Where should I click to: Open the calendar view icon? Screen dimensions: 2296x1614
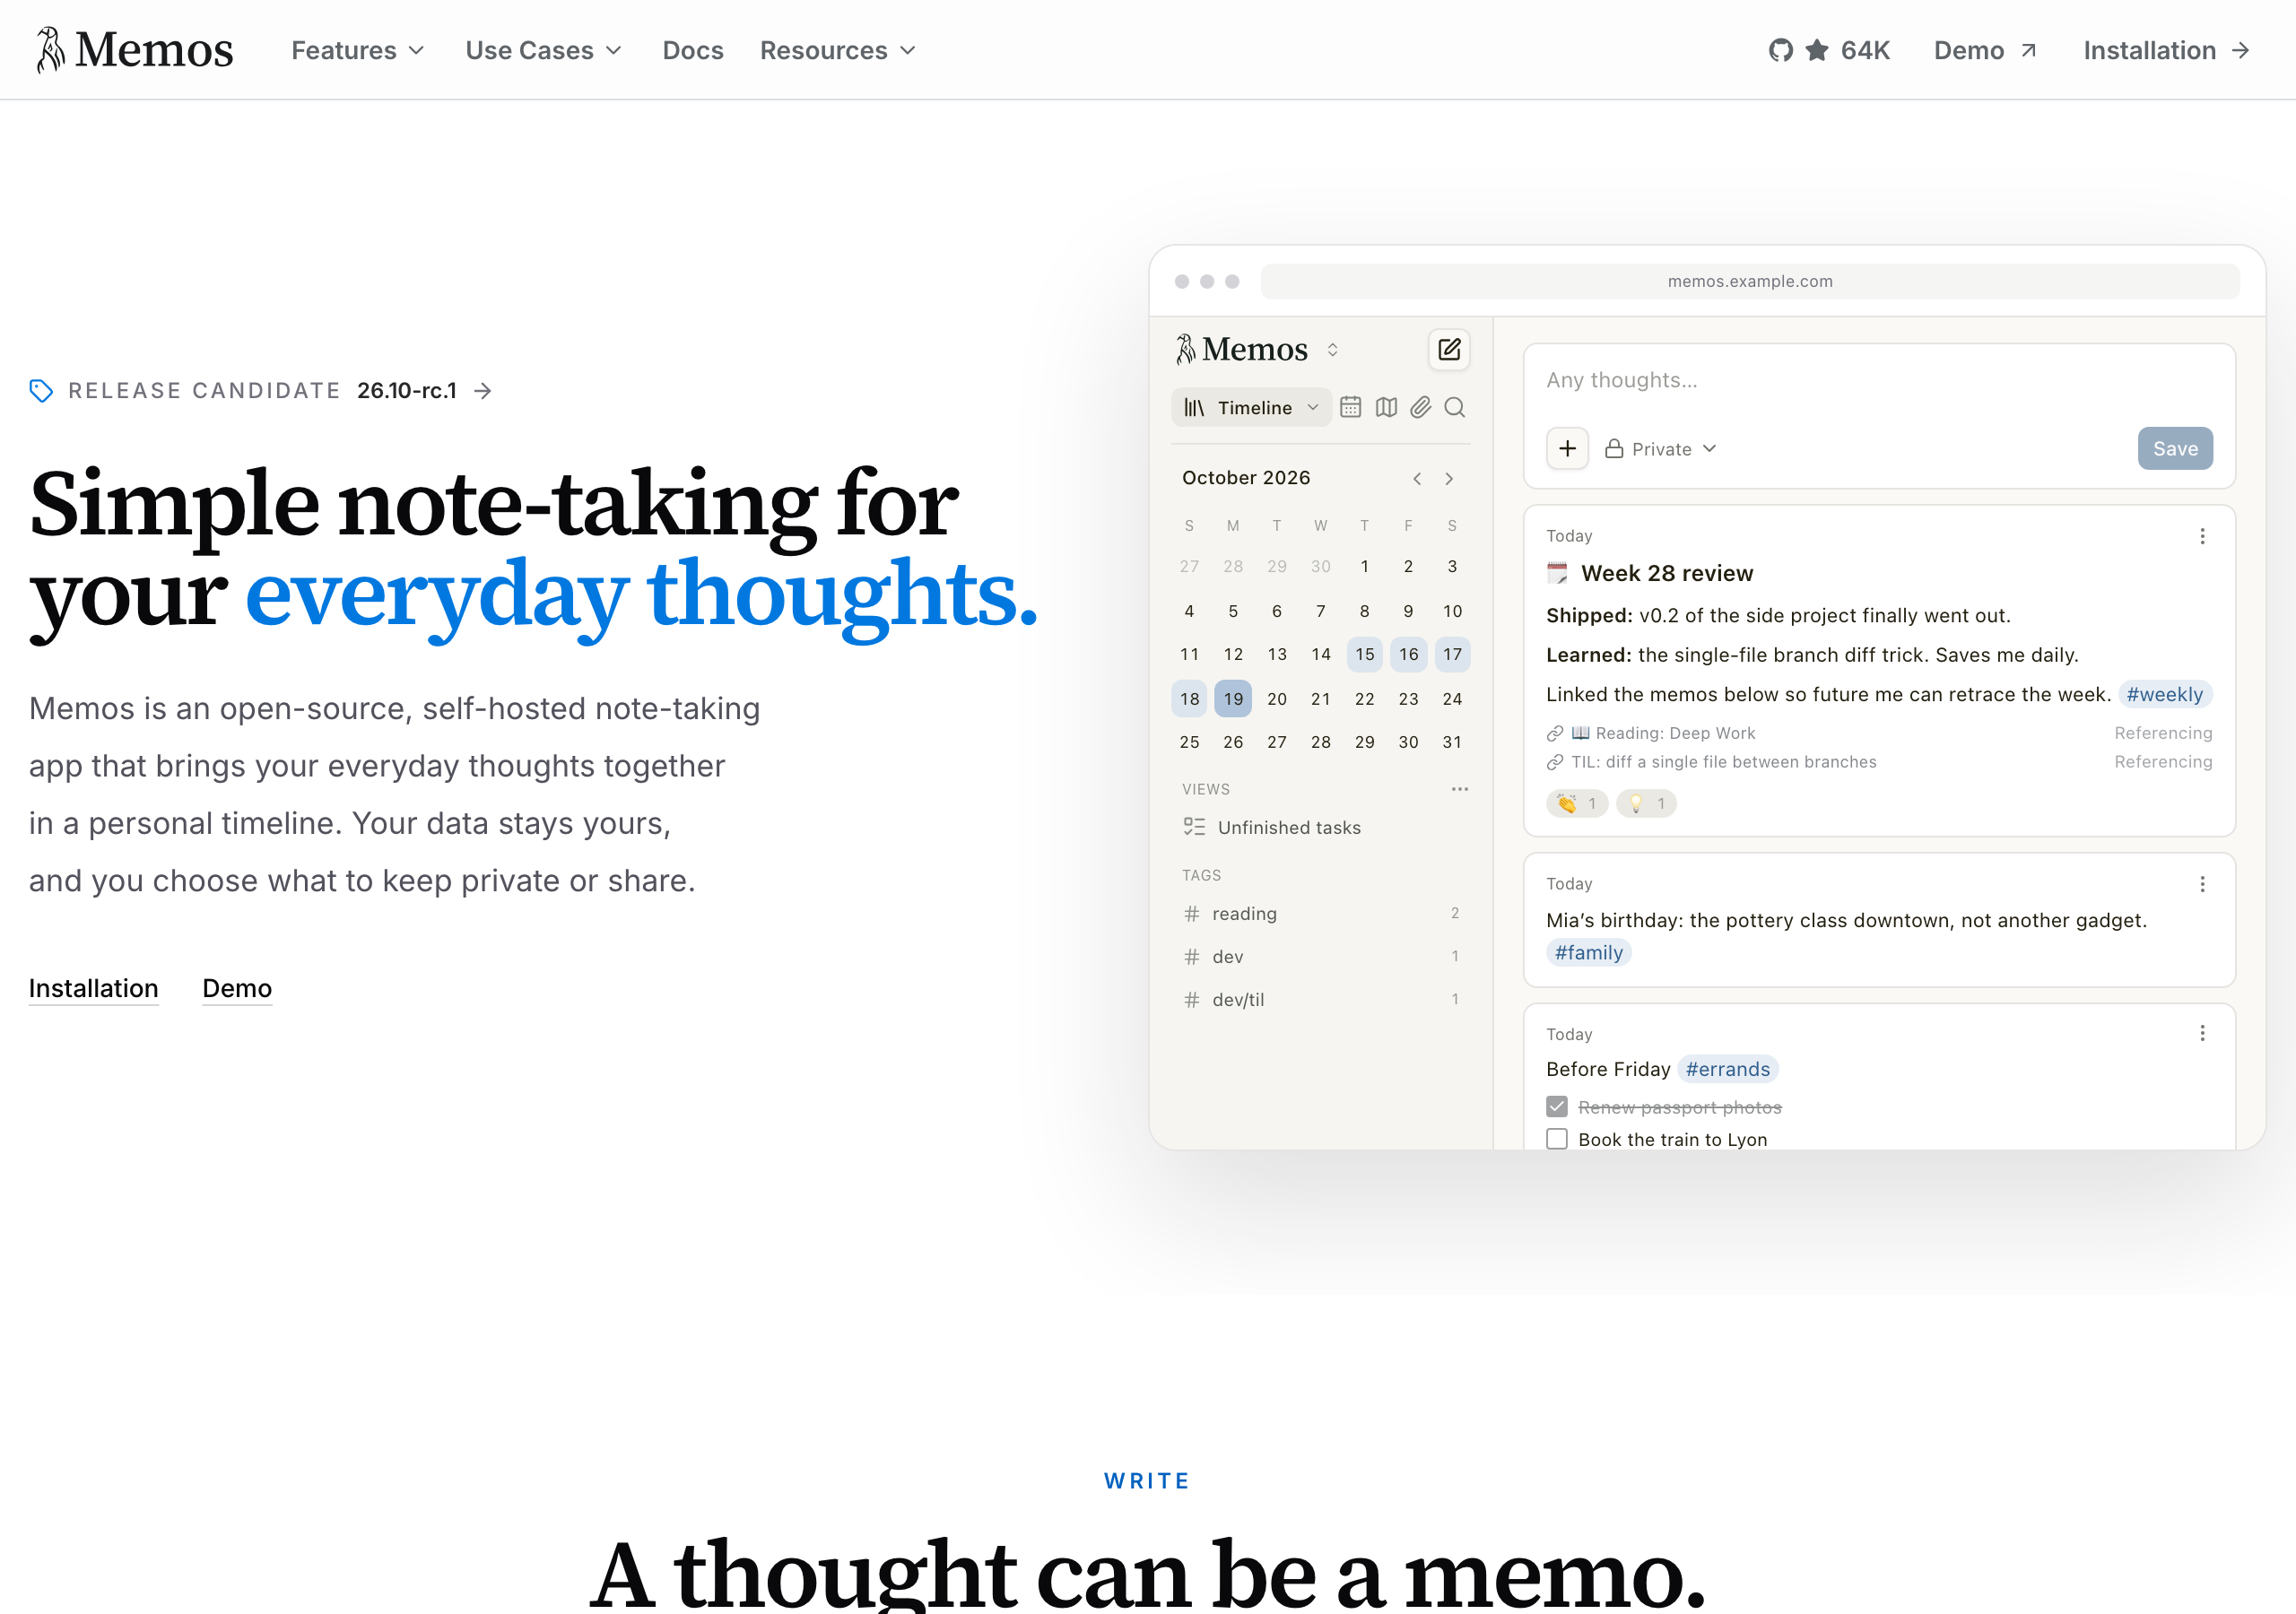(1350, 407)
